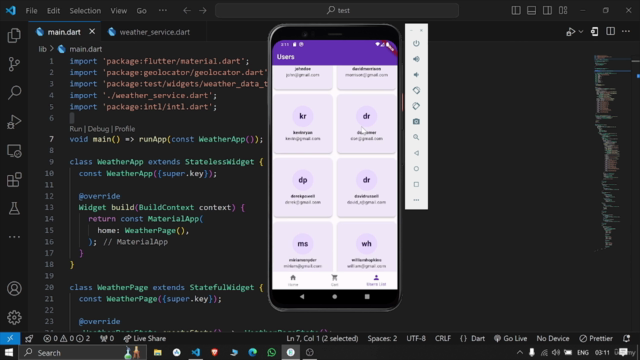Click the Debug code lens above main
This screenshot has width=640, height=360.
[98, 129]
